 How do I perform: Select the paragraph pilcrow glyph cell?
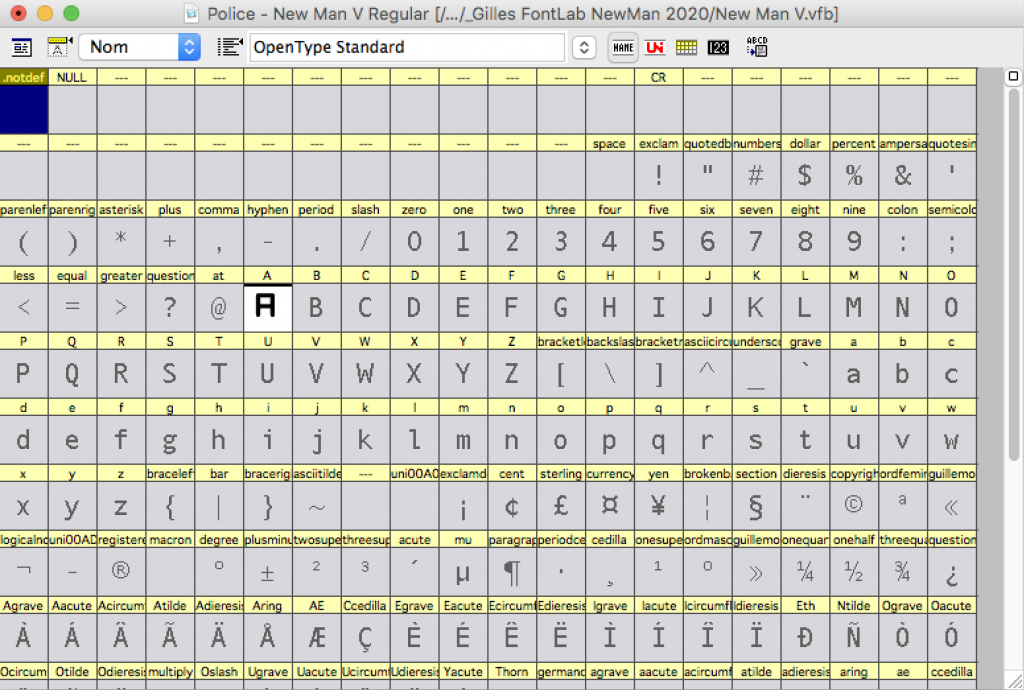tap(511, 571)
